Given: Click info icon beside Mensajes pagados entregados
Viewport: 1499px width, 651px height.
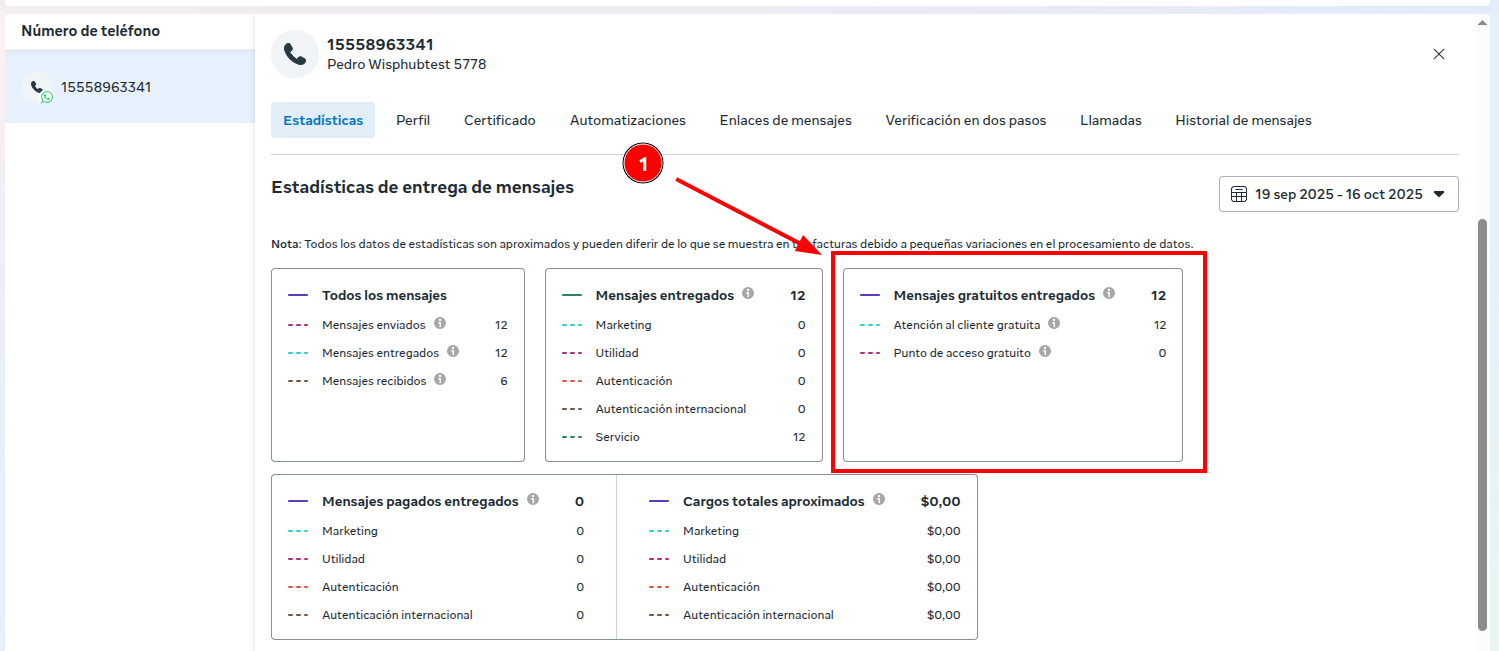Looking at the screenshot, I should [x=533, y=500].
